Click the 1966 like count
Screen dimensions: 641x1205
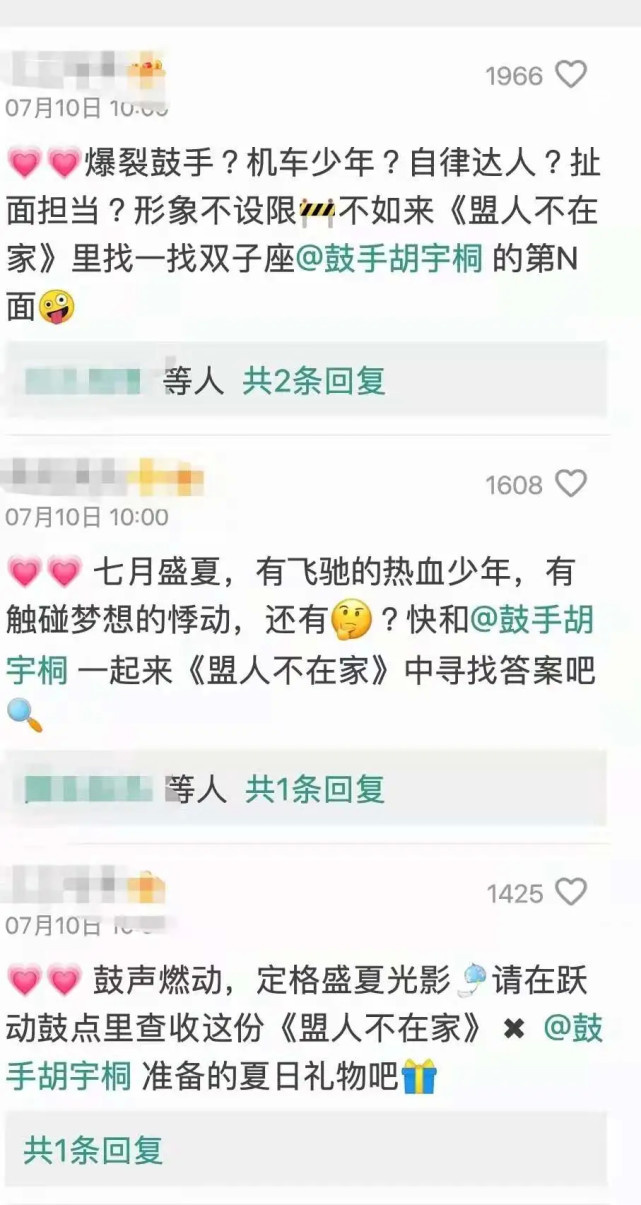click(514, 76)
